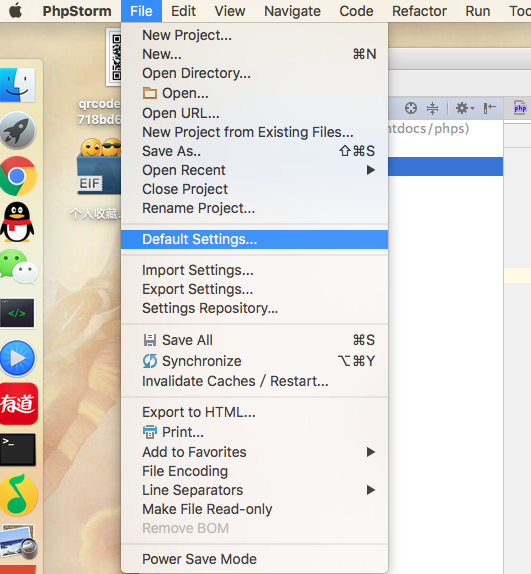
Task: Toggle Power Save Mode
Action: click(x=254, y=559)
